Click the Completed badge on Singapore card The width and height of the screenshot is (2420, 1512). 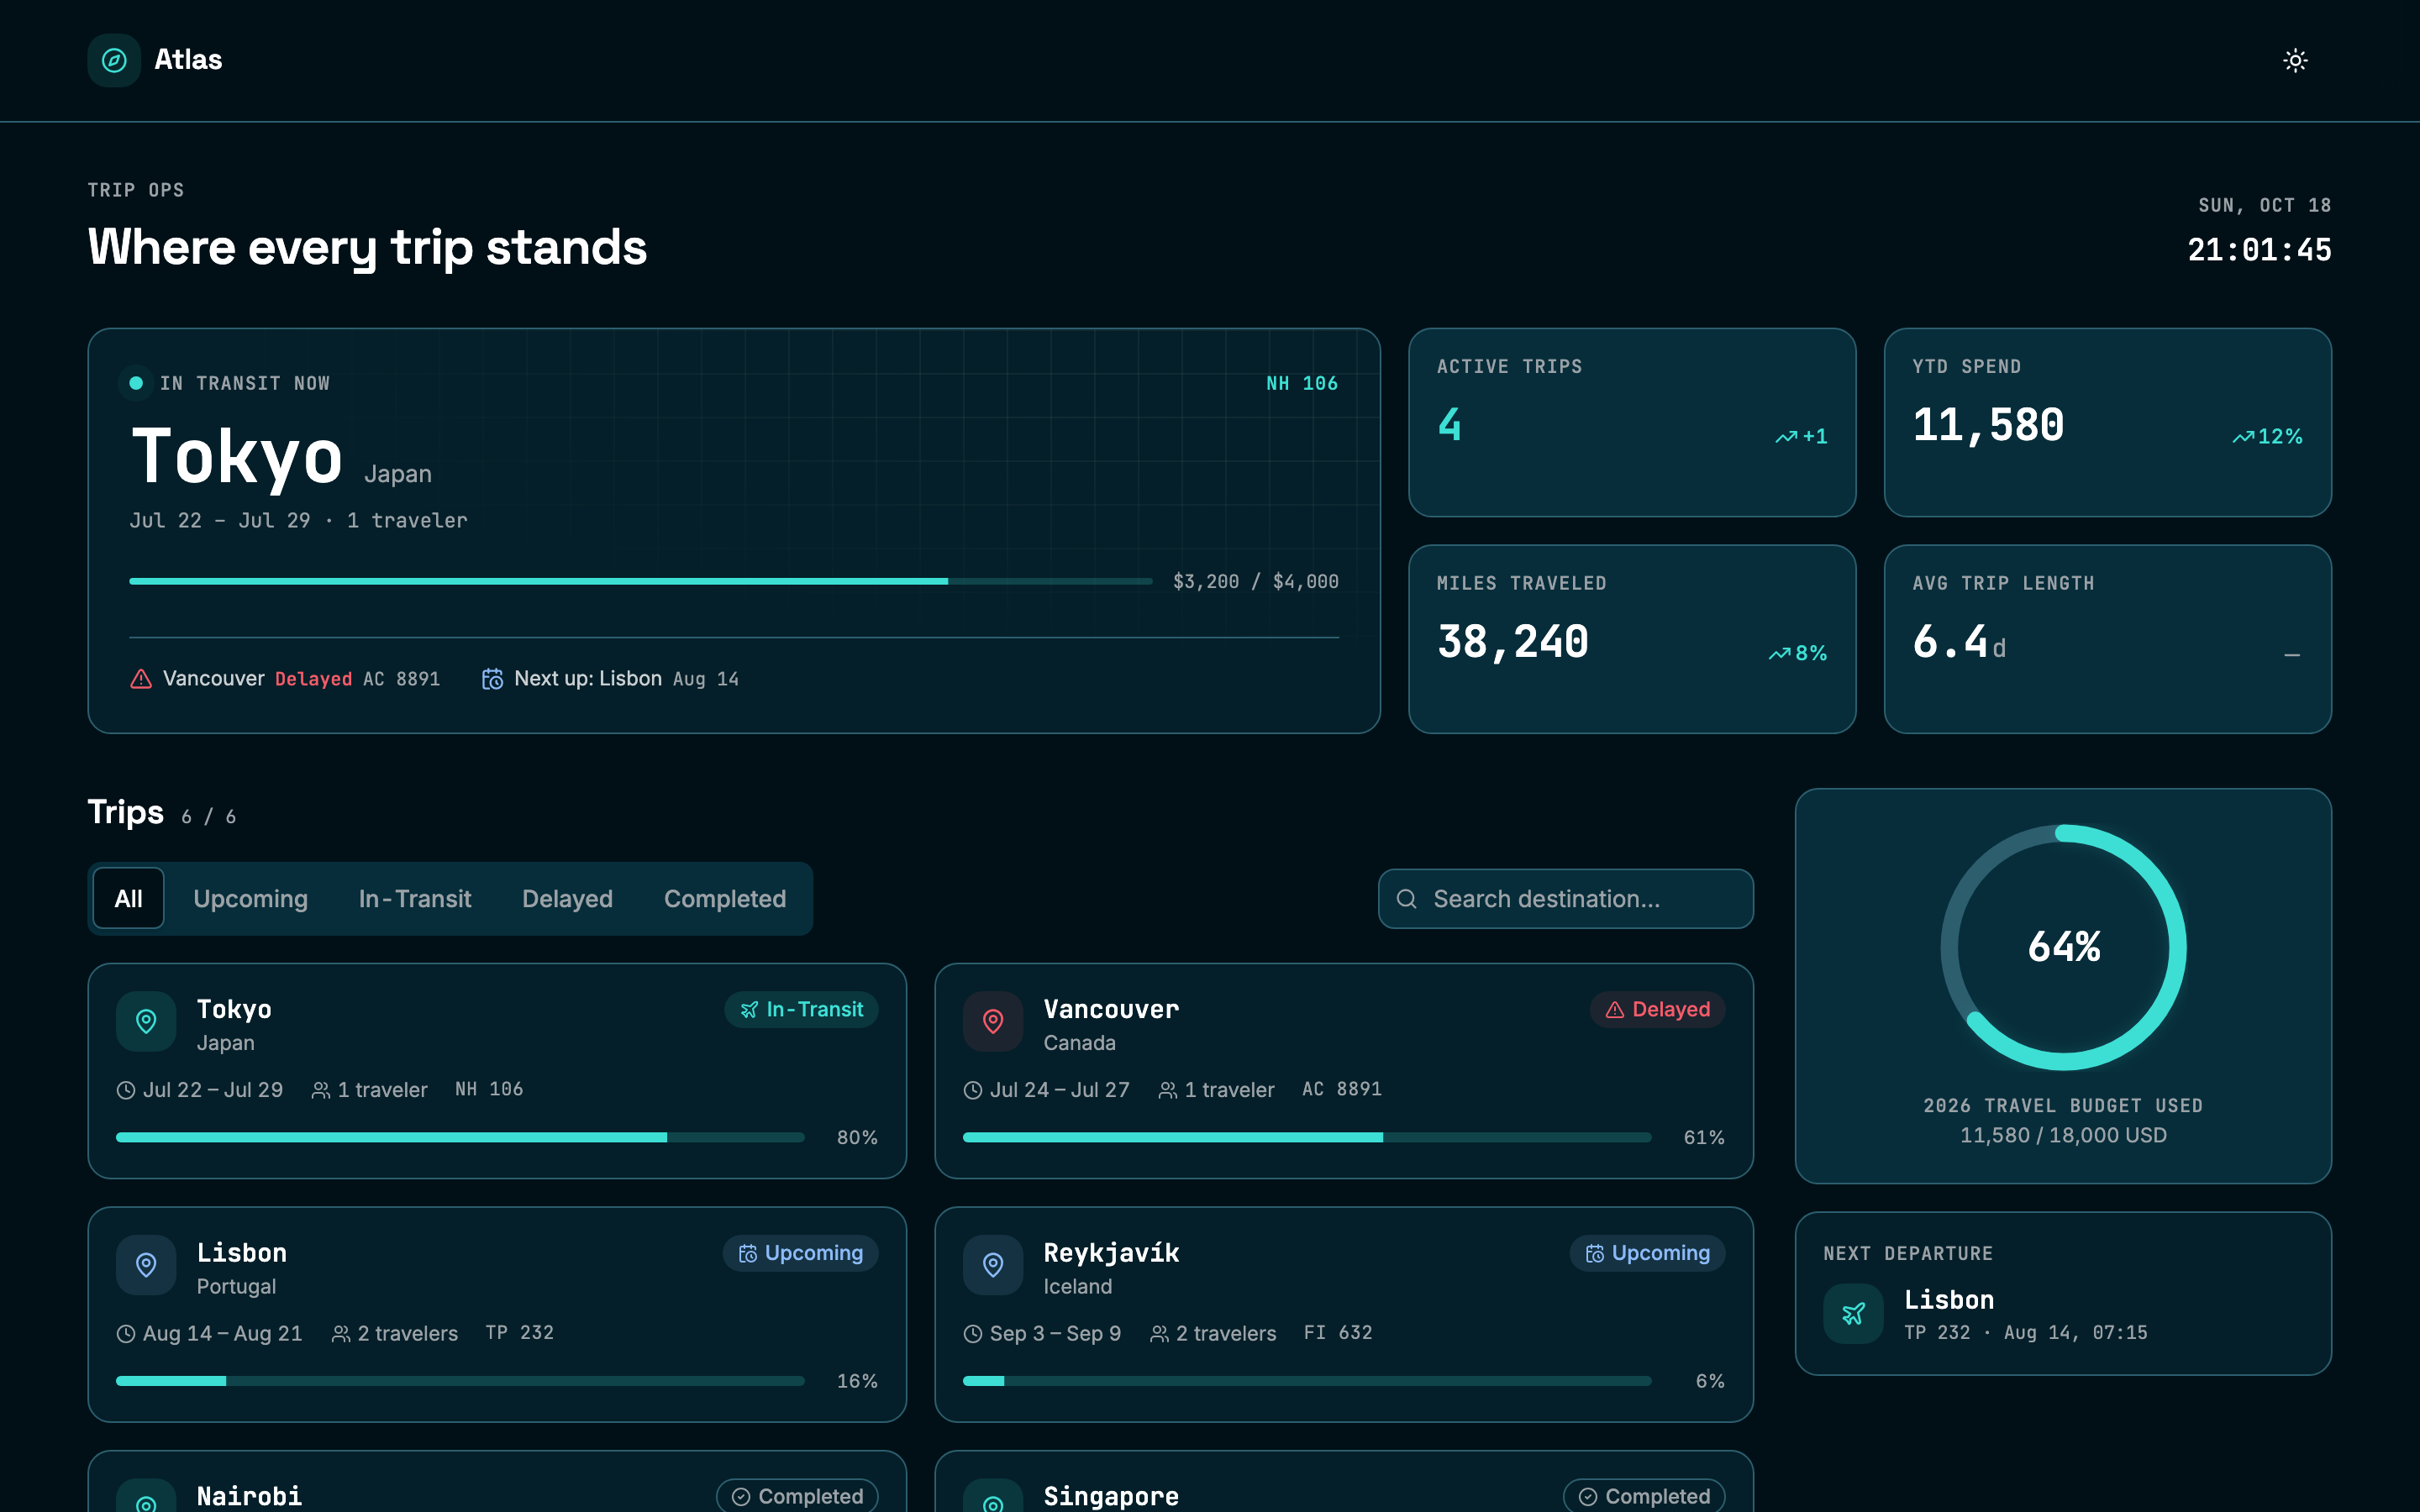1644,1496
